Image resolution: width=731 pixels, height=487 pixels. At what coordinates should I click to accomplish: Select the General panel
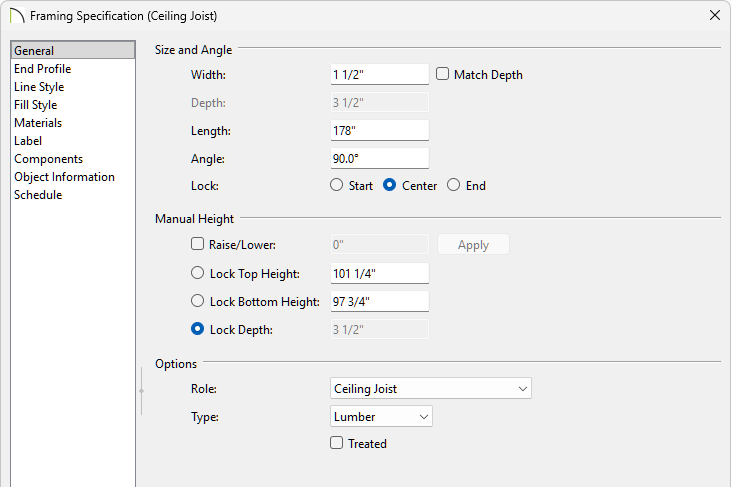pyautogui.click(x=73, y=50)
